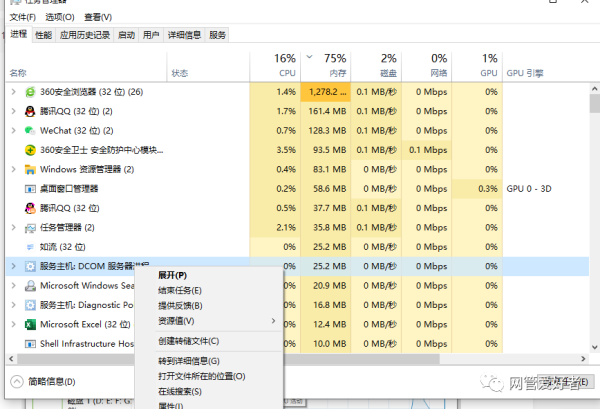Choose 打开文件所在的位置(O) in context menu
This screenshot has width=600, height=409.
(x=209, y=376)
